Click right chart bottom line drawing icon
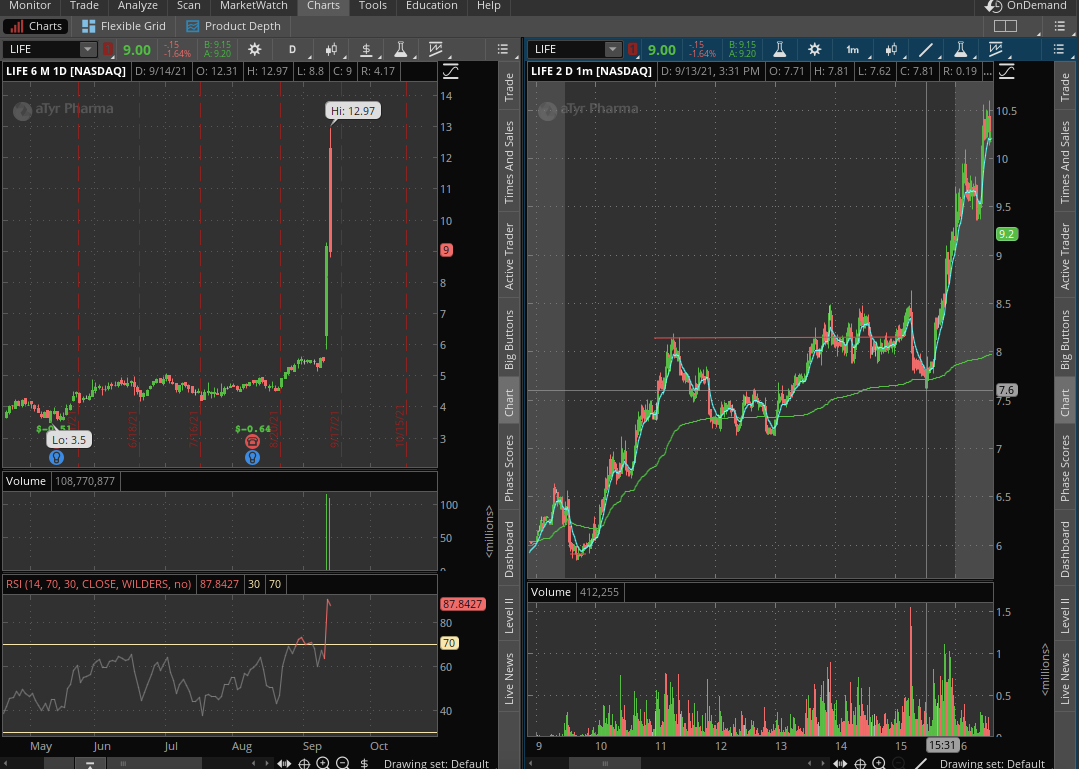 tap(921, 763)
